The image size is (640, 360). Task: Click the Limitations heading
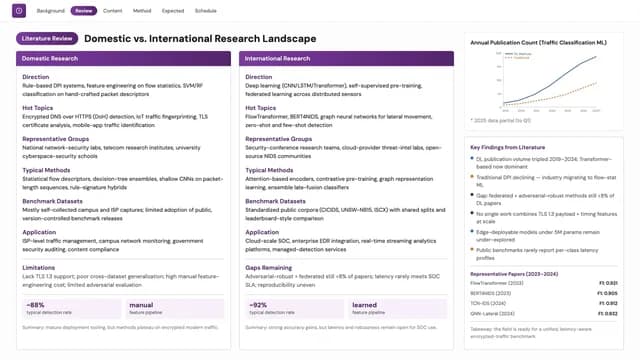38,268
